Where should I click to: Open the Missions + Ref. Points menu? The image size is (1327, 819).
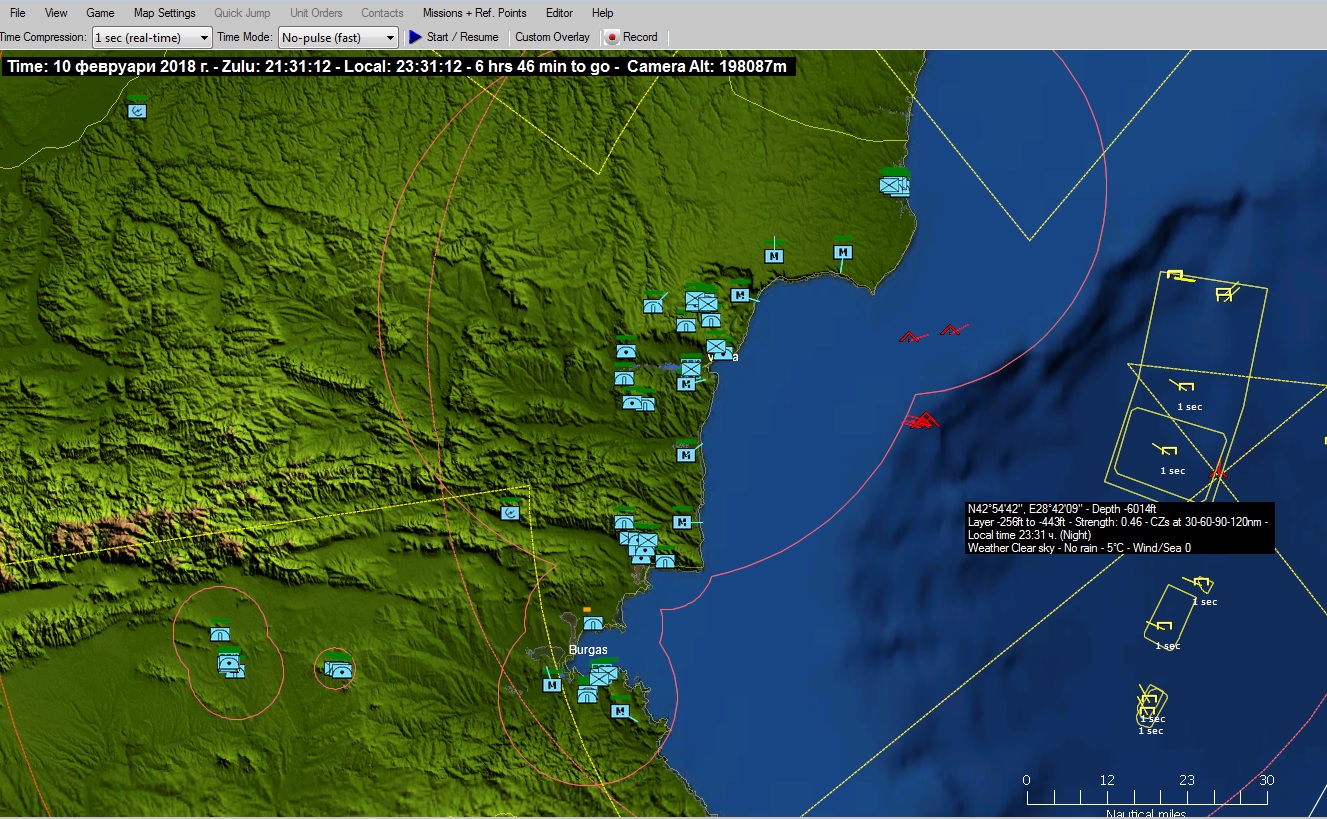pyautogui.click(x=474, y=13)
